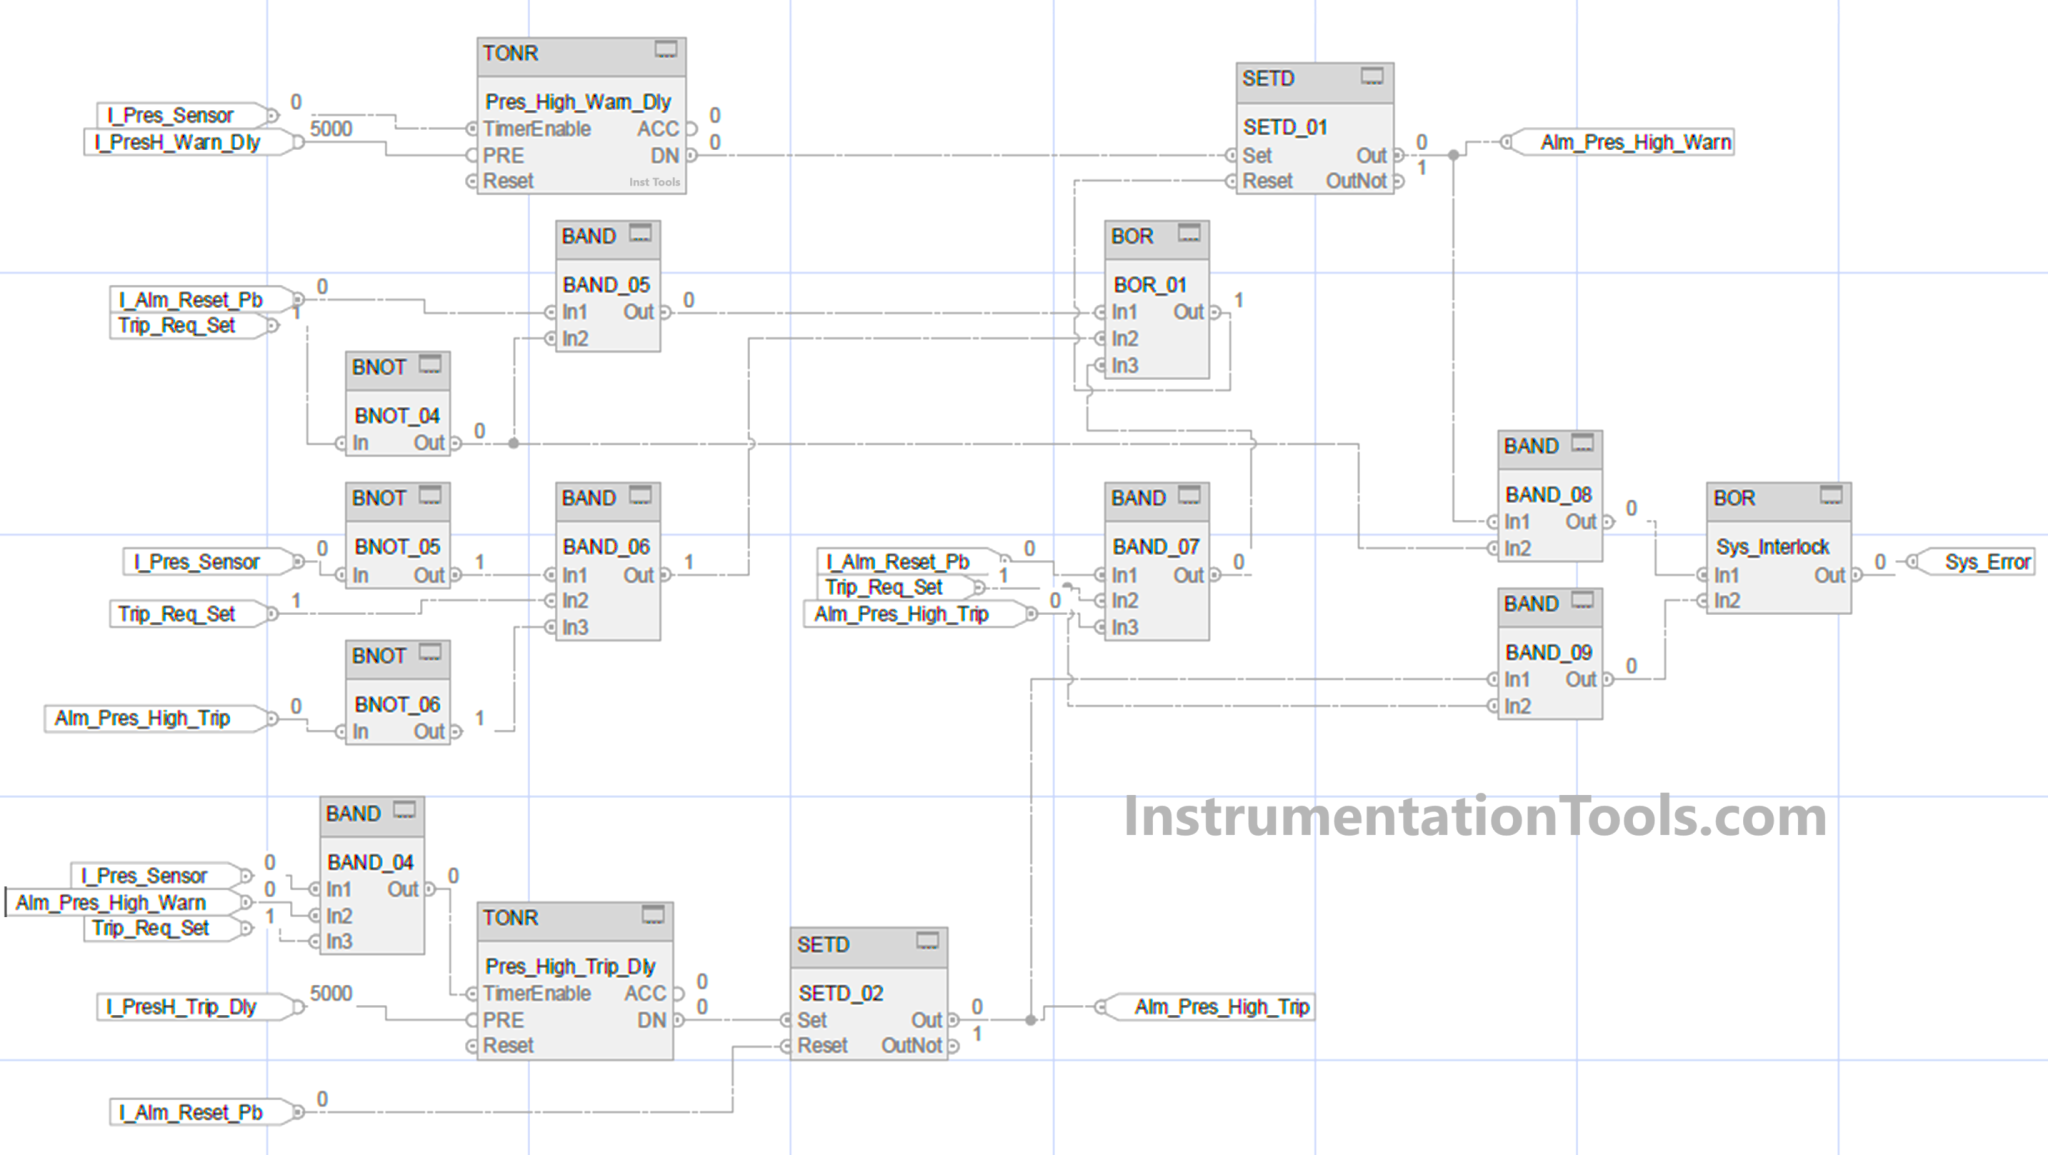
Task: Click the BNOT_04 block name
Action: [x=397, y=416]
